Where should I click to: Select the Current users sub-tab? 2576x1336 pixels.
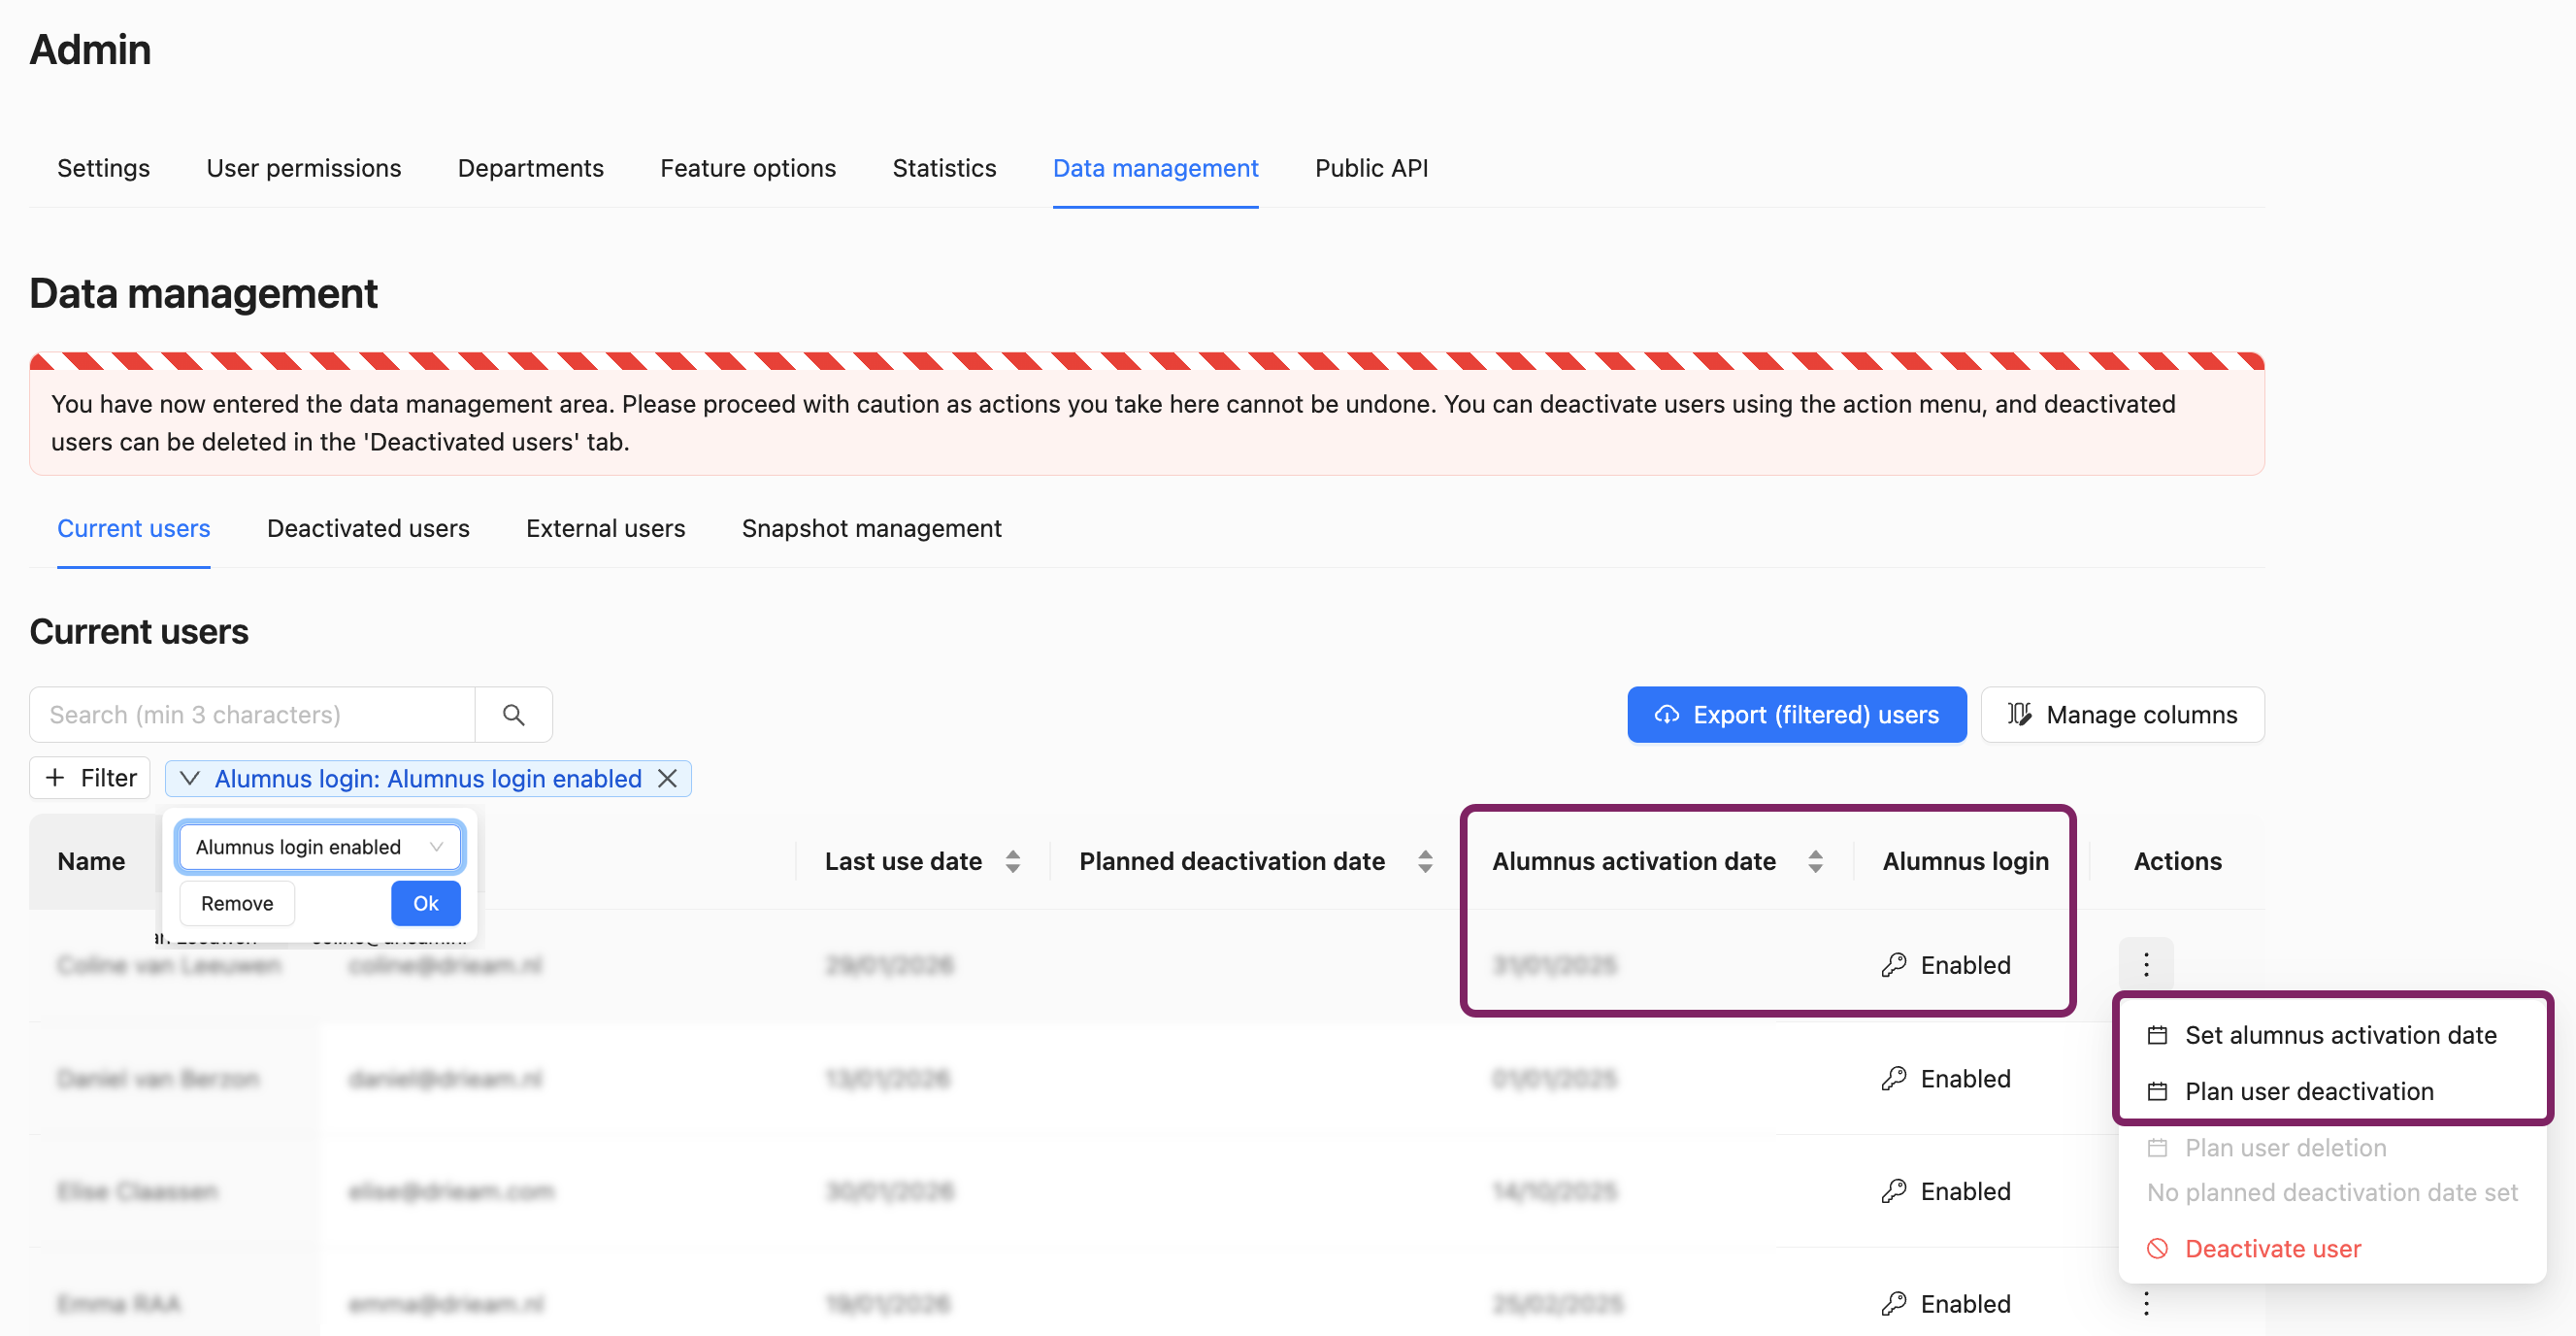pos(134,528)
